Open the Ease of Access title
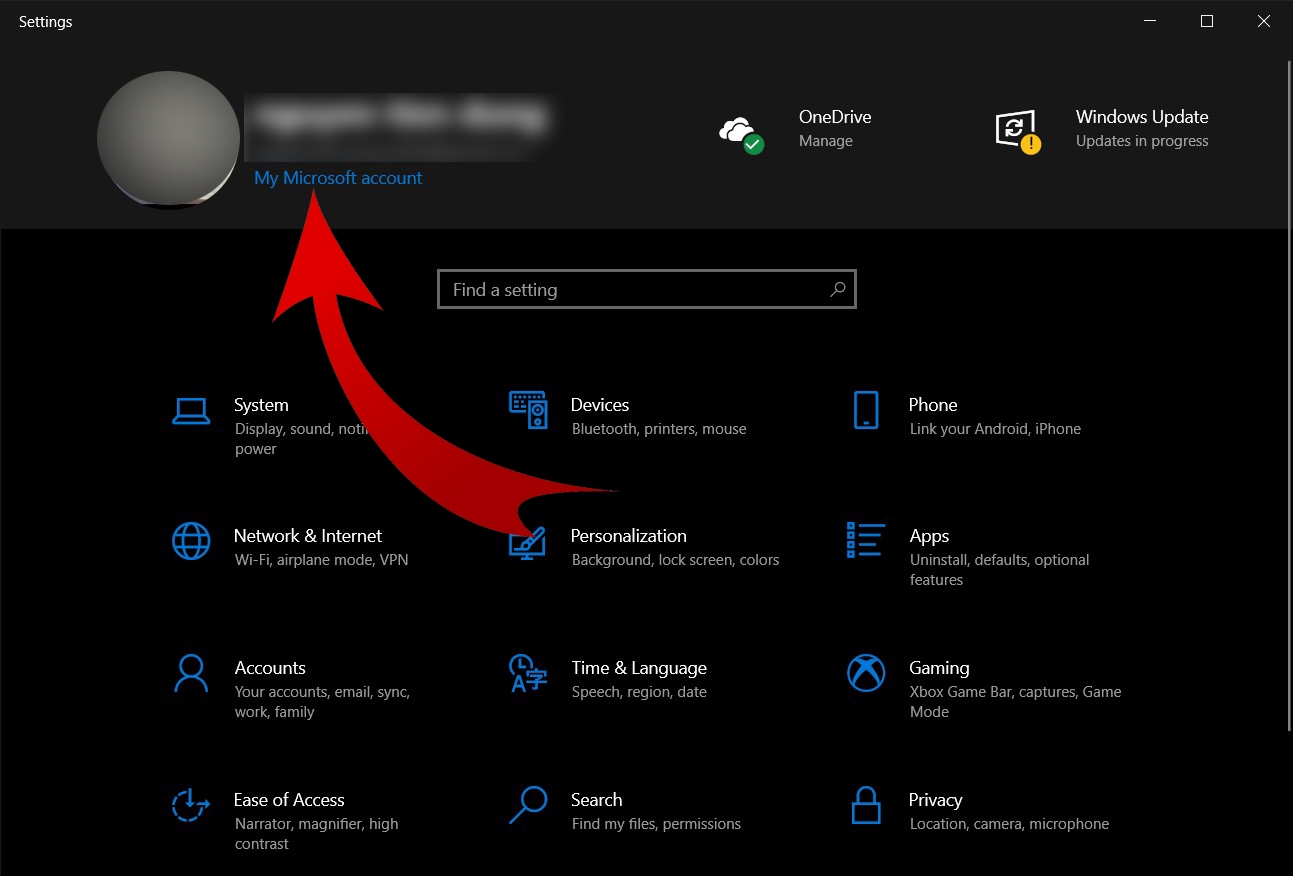 [289, 800]
